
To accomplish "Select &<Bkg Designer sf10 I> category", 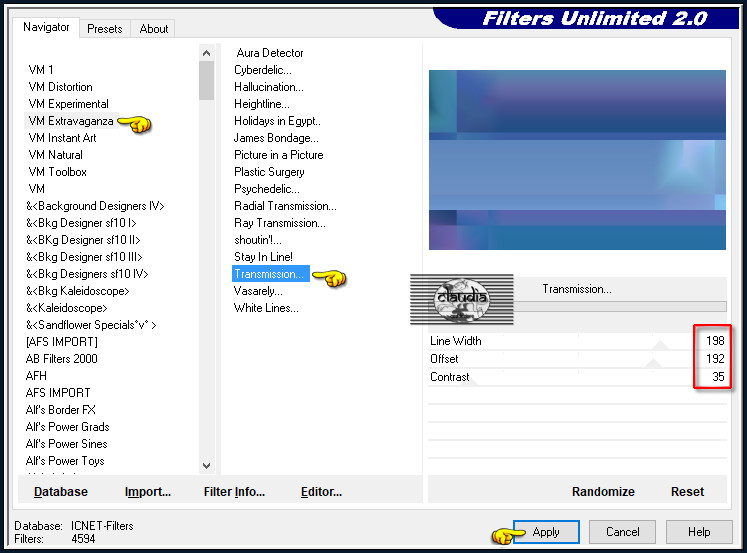I will [81, 223].
